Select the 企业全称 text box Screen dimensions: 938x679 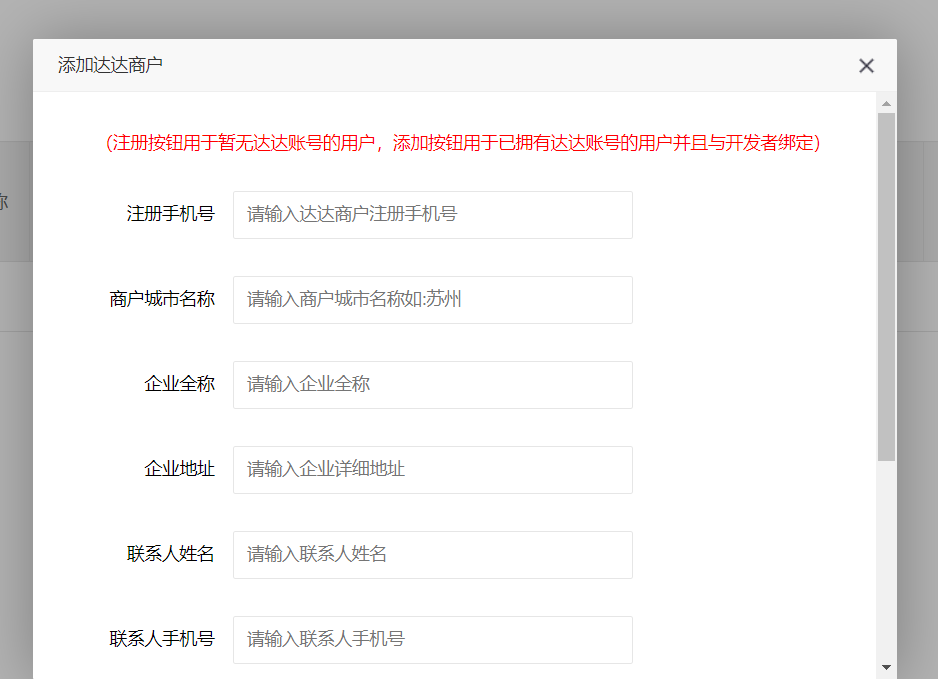433,385
